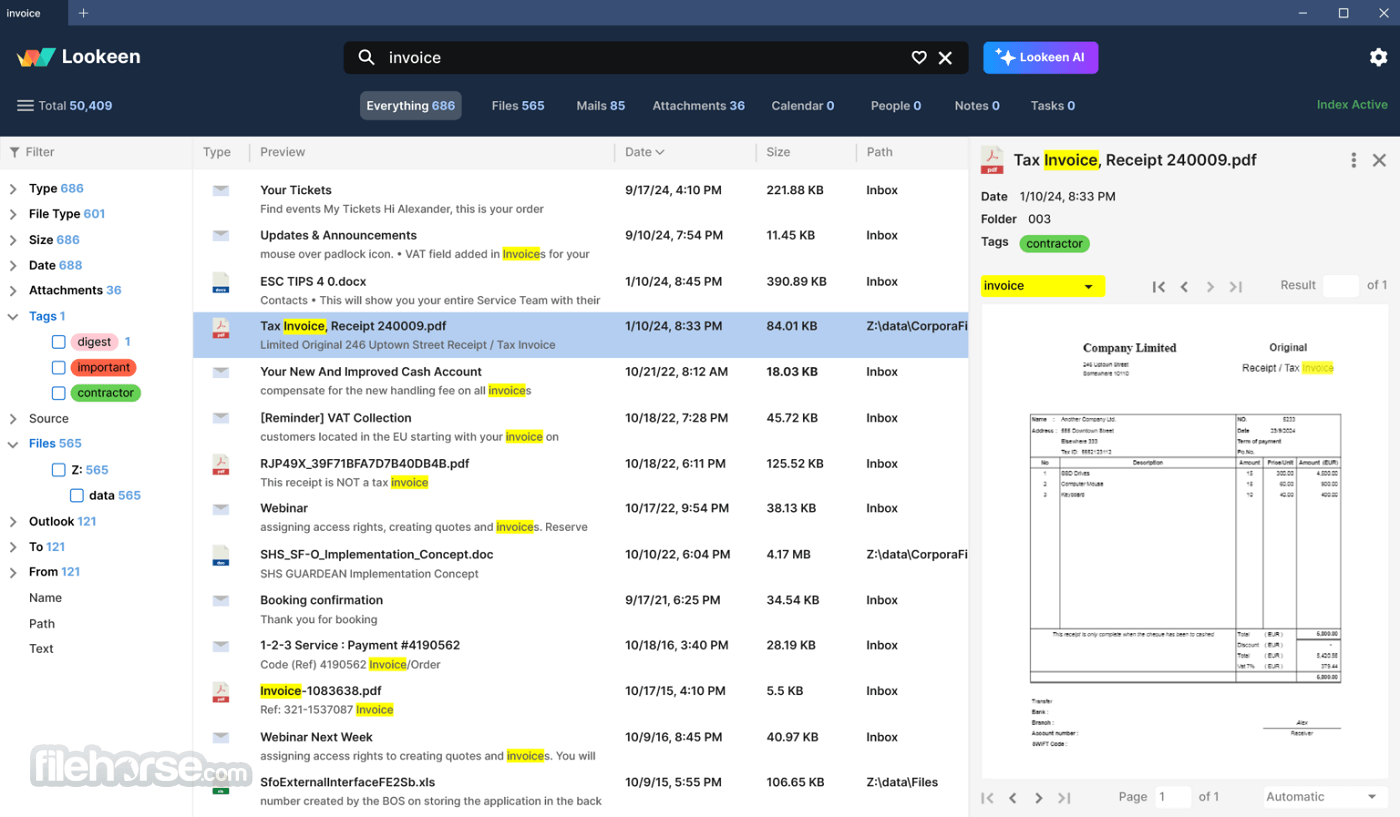Switch to the Mails 85 tab
Screen dimensions: 1400x817
(601, 106)
